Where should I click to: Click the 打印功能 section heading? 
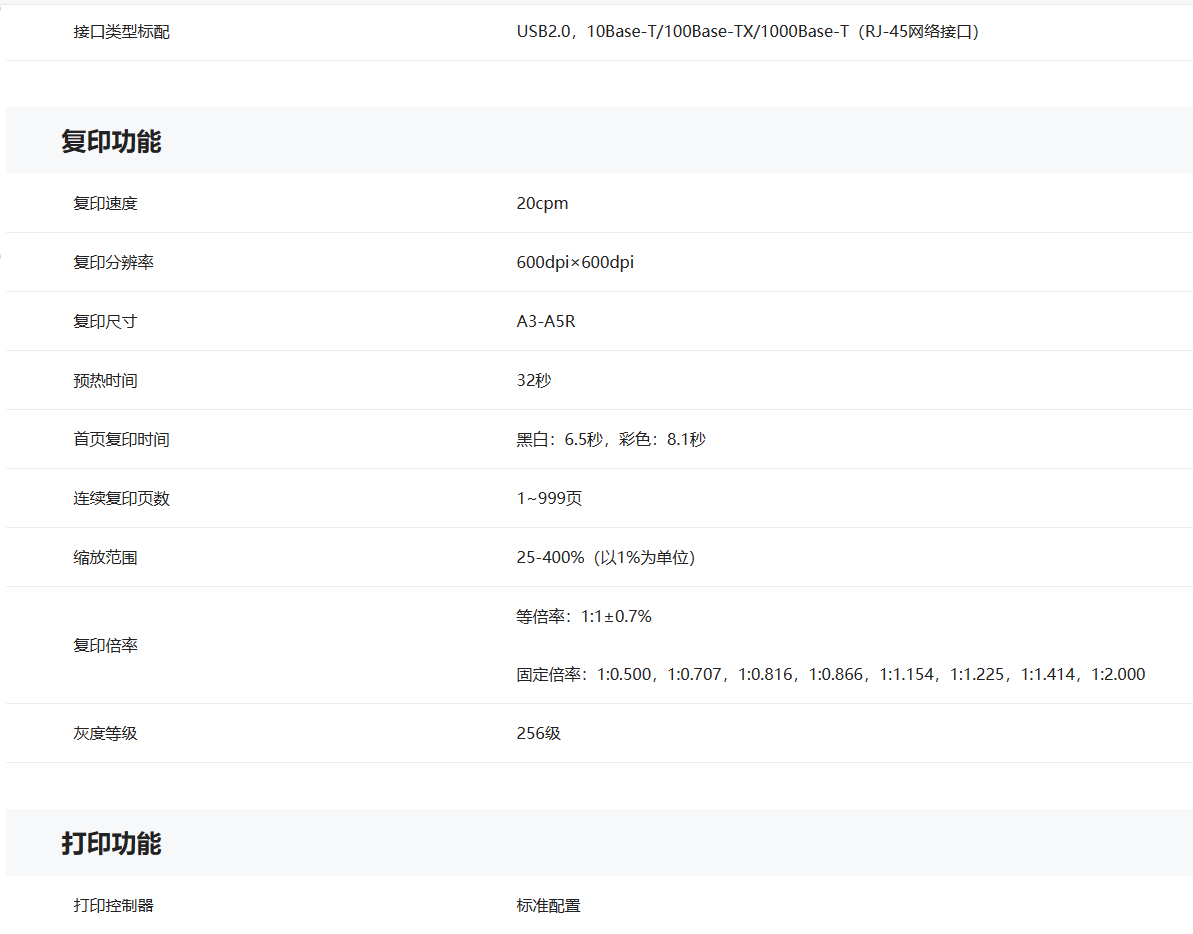(111, 844)
